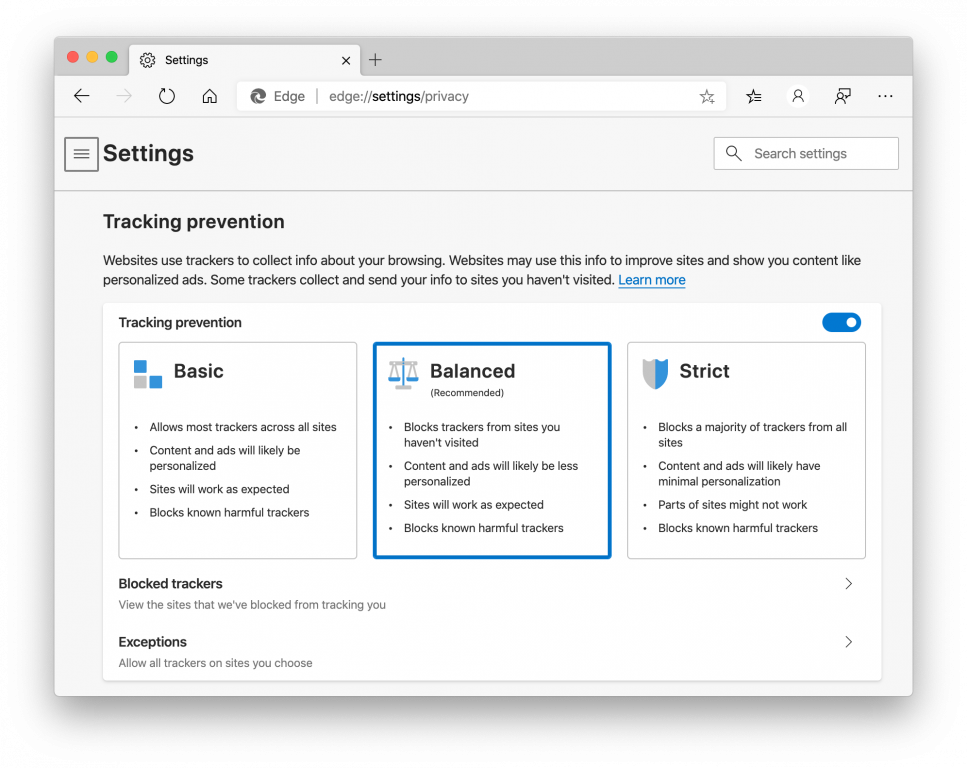Click 'Parts of sites might not work'
Image resolution: width=967 pixels, height=768 pixels.
(732, 505)
